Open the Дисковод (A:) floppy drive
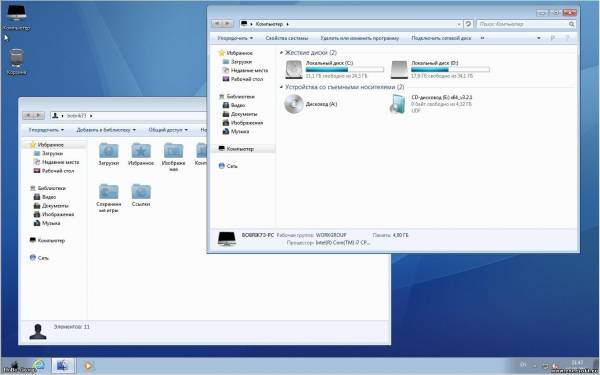 pos(294,104)
